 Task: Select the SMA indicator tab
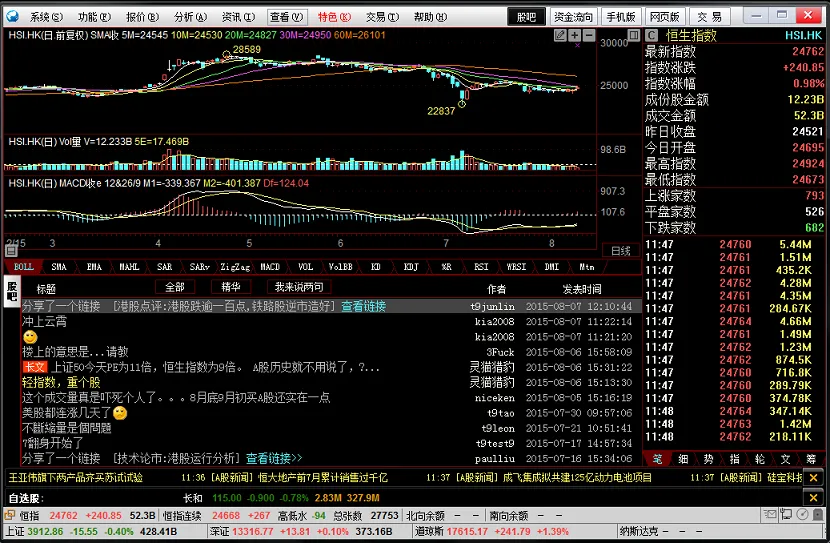pyautogui.click(x=59, y=267)
